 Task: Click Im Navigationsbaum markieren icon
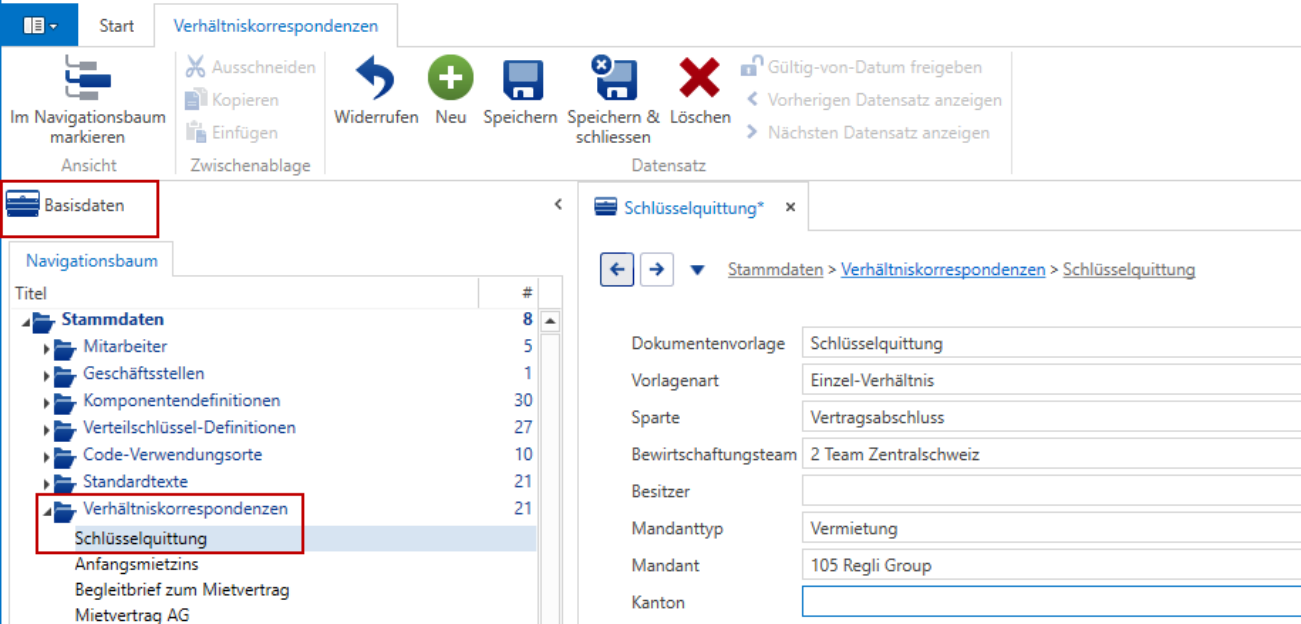88,78
